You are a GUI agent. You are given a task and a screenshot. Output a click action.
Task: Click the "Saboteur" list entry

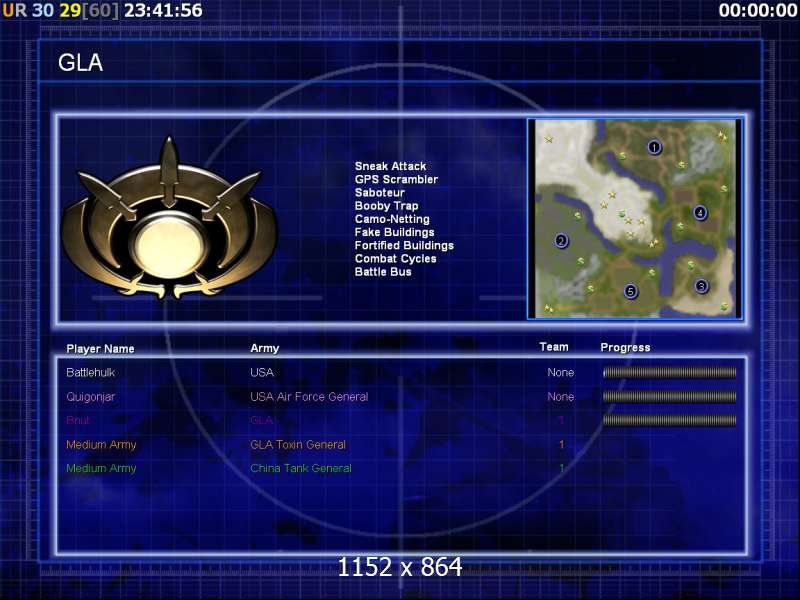pyautogui.click(x=380, y=193)
